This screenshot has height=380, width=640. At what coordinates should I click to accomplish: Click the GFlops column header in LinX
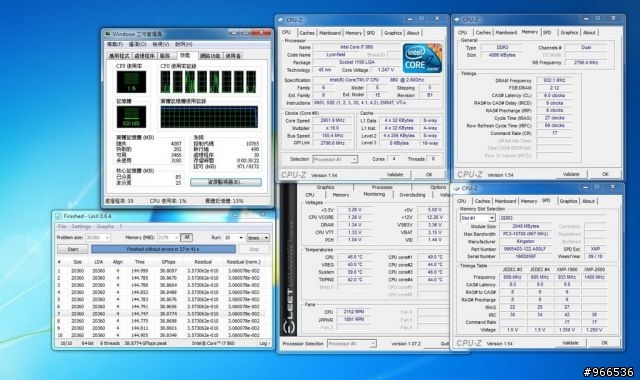coord(168,262)
